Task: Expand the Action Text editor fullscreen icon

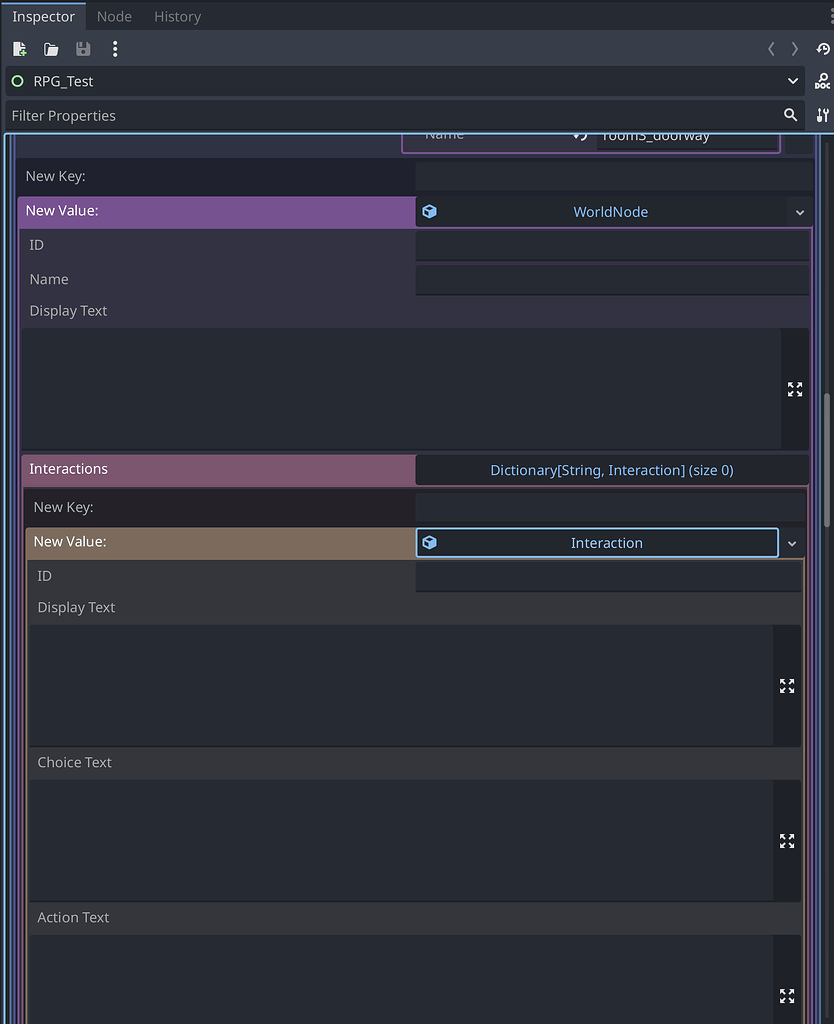Action: click(787, 996)
